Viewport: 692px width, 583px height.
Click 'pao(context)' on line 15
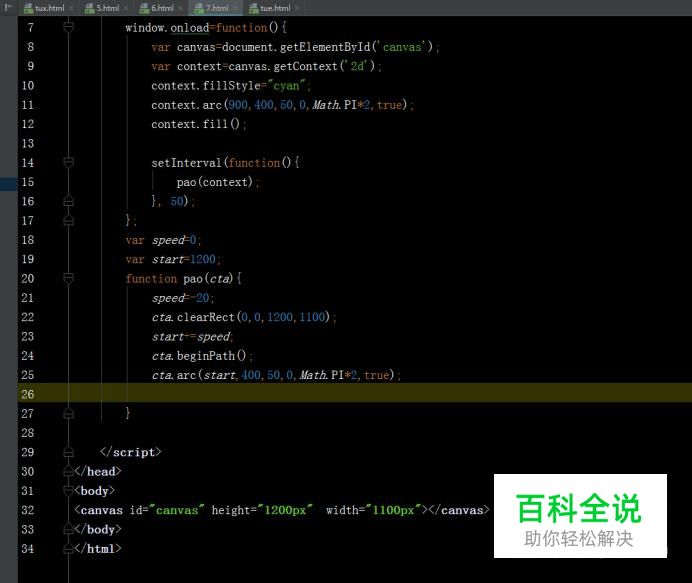(215, 182)
